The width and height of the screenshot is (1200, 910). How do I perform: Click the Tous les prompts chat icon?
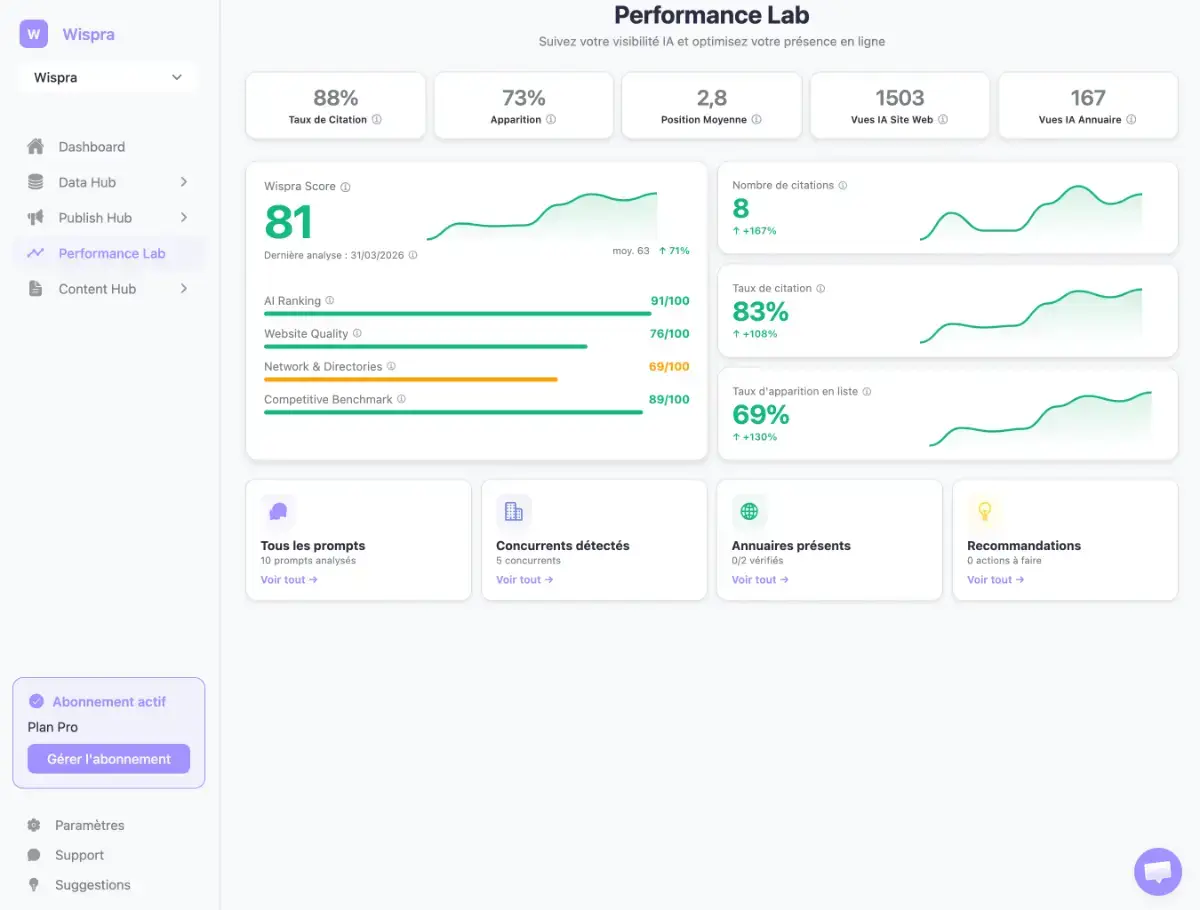[278, 512]
